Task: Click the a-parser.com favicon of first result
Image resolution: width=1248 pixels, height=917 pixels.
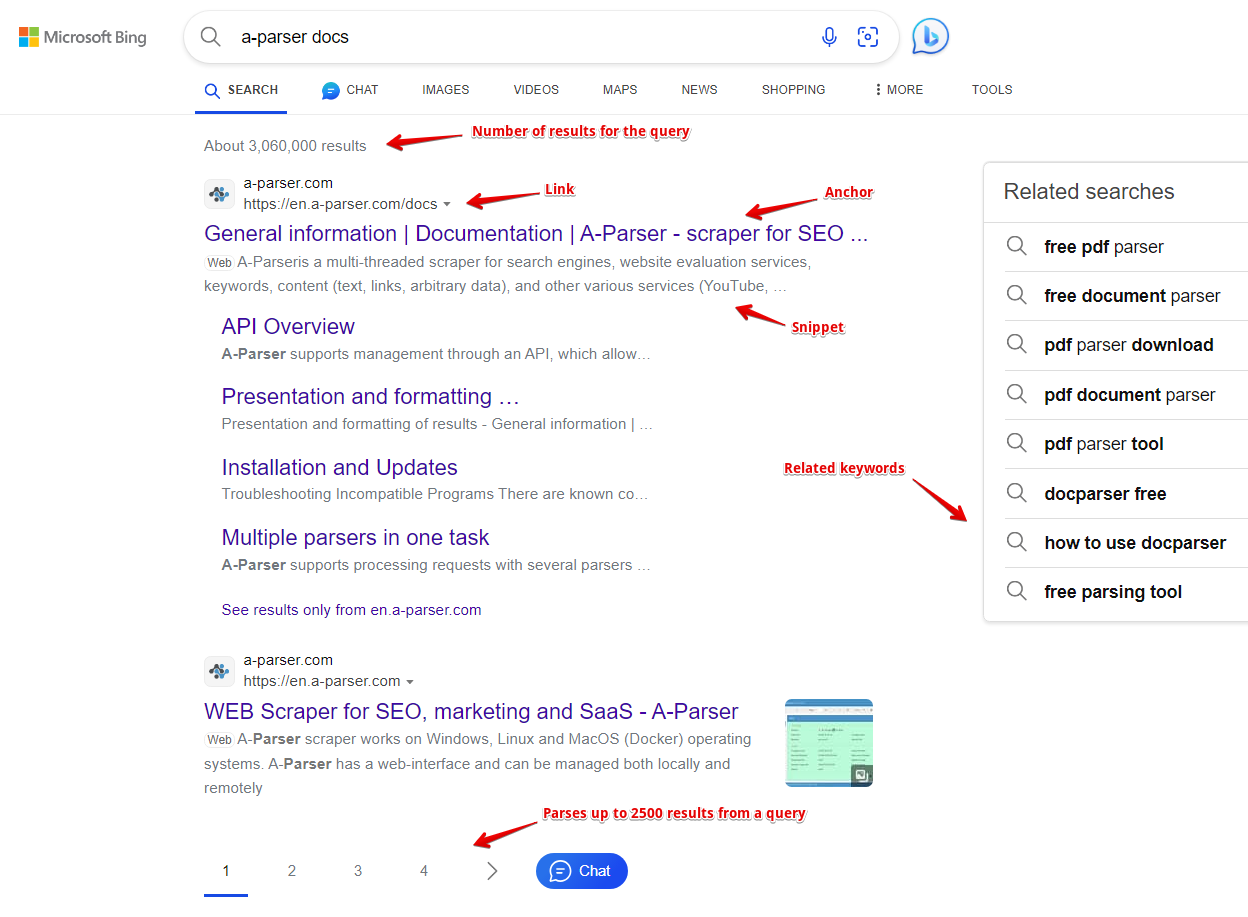Action: point(220,194)
